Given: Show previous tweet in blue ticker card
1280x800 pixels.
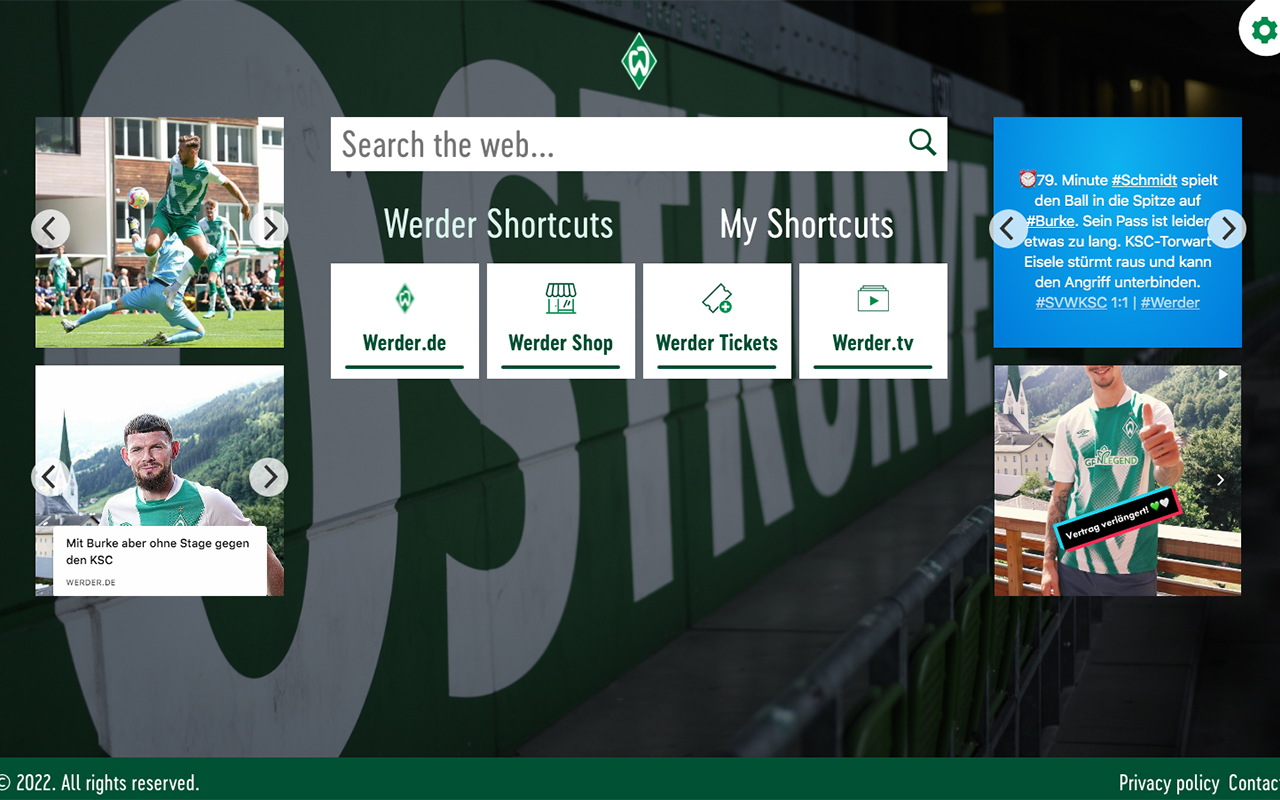Looking at the screenshot, I should 1008,229.
